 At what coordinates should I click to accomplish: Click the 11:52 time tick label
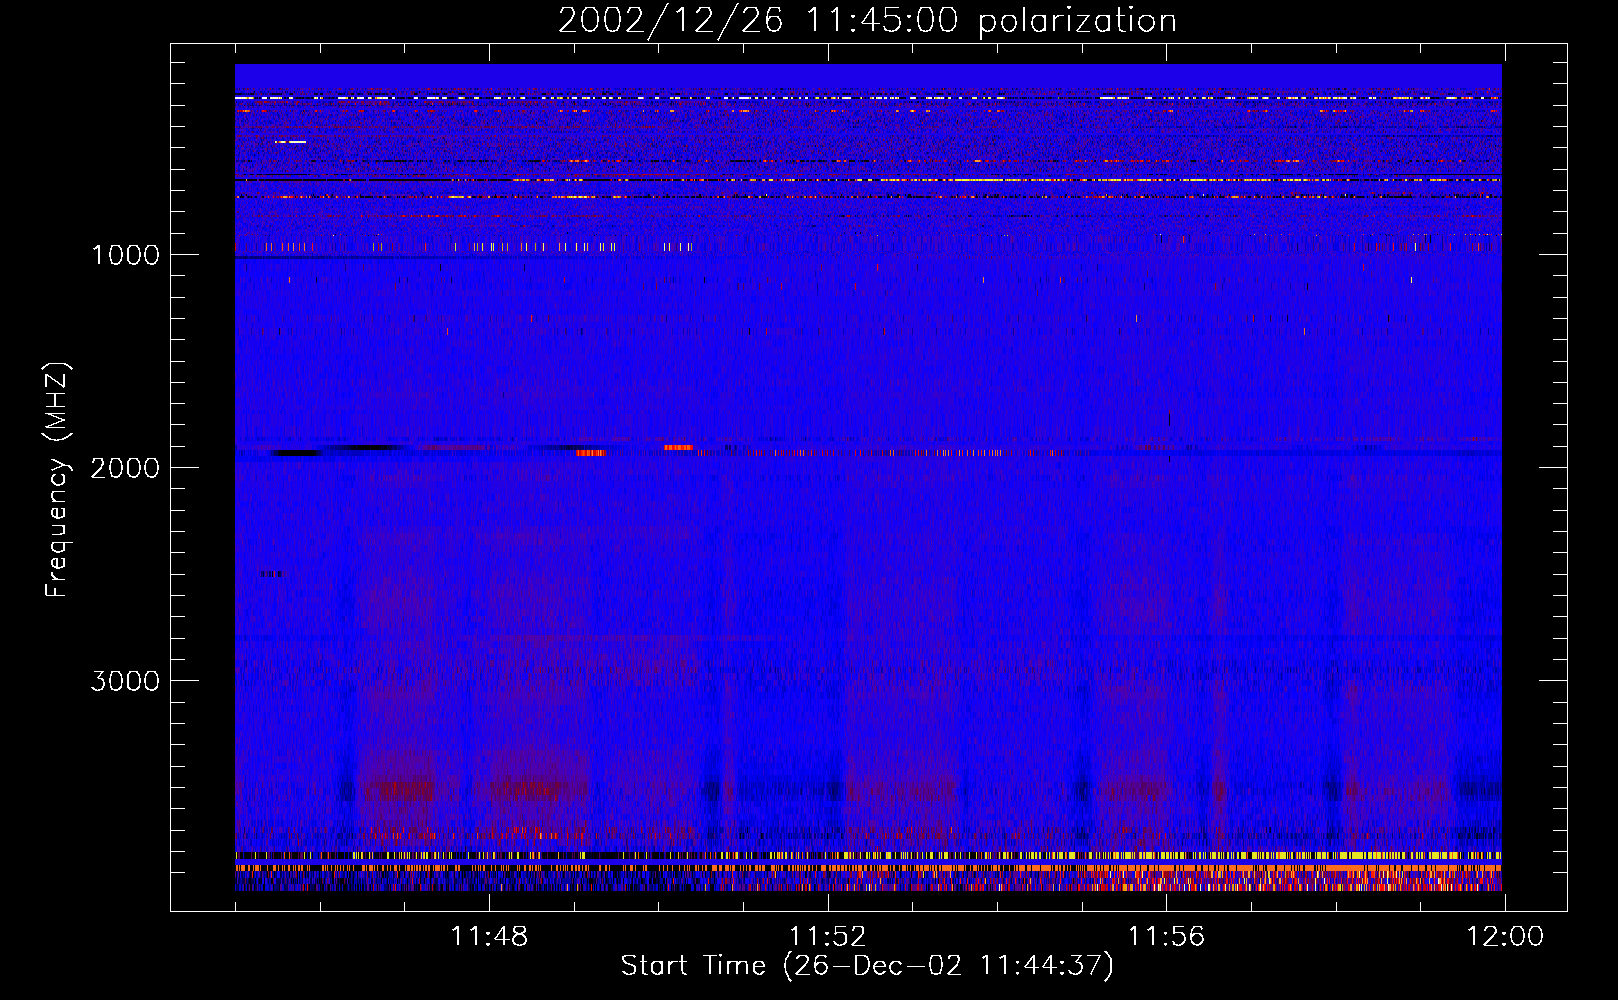point(828,937)
